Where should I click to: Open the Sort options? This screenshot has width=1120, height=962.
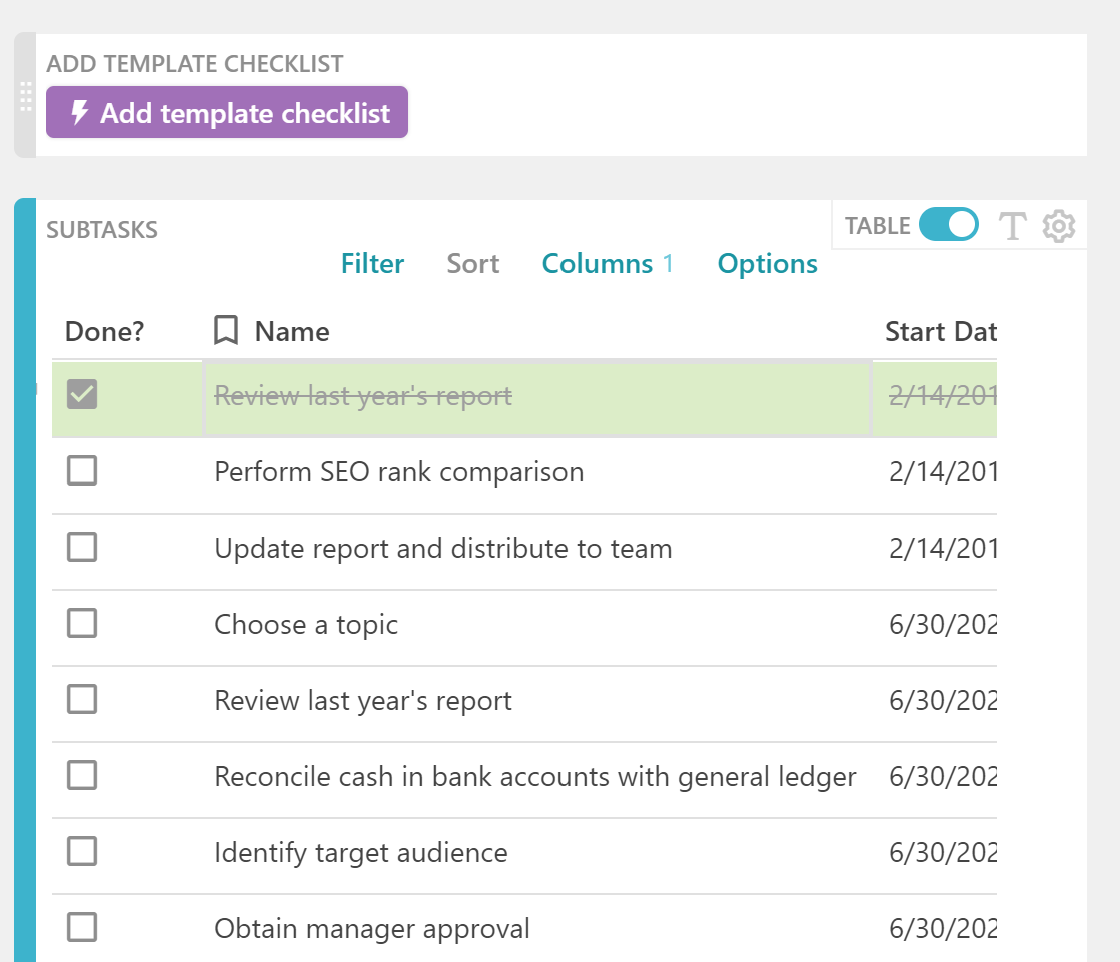pyautogui.click(x=473, y=264)
